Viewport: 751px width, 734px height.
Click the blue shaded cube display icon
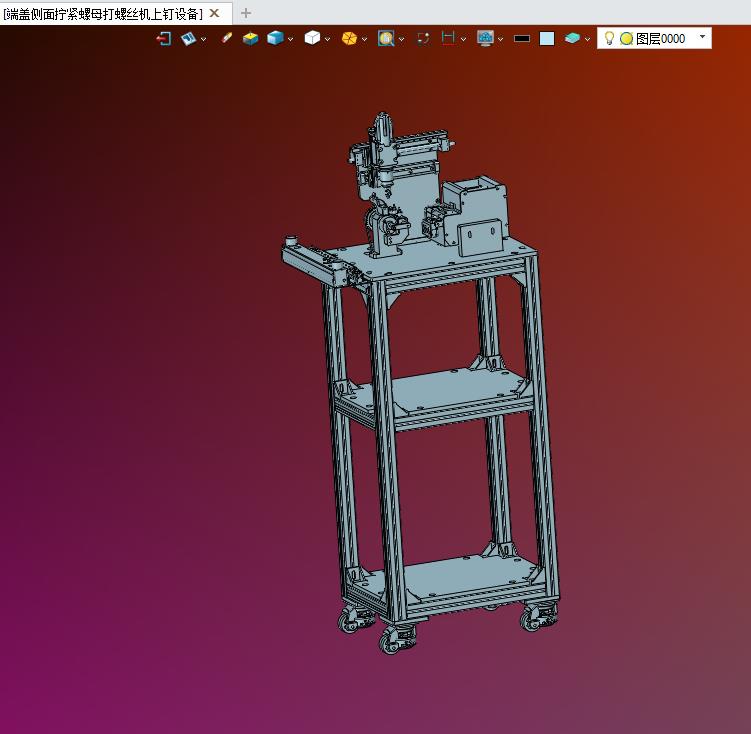click(274, 38)
